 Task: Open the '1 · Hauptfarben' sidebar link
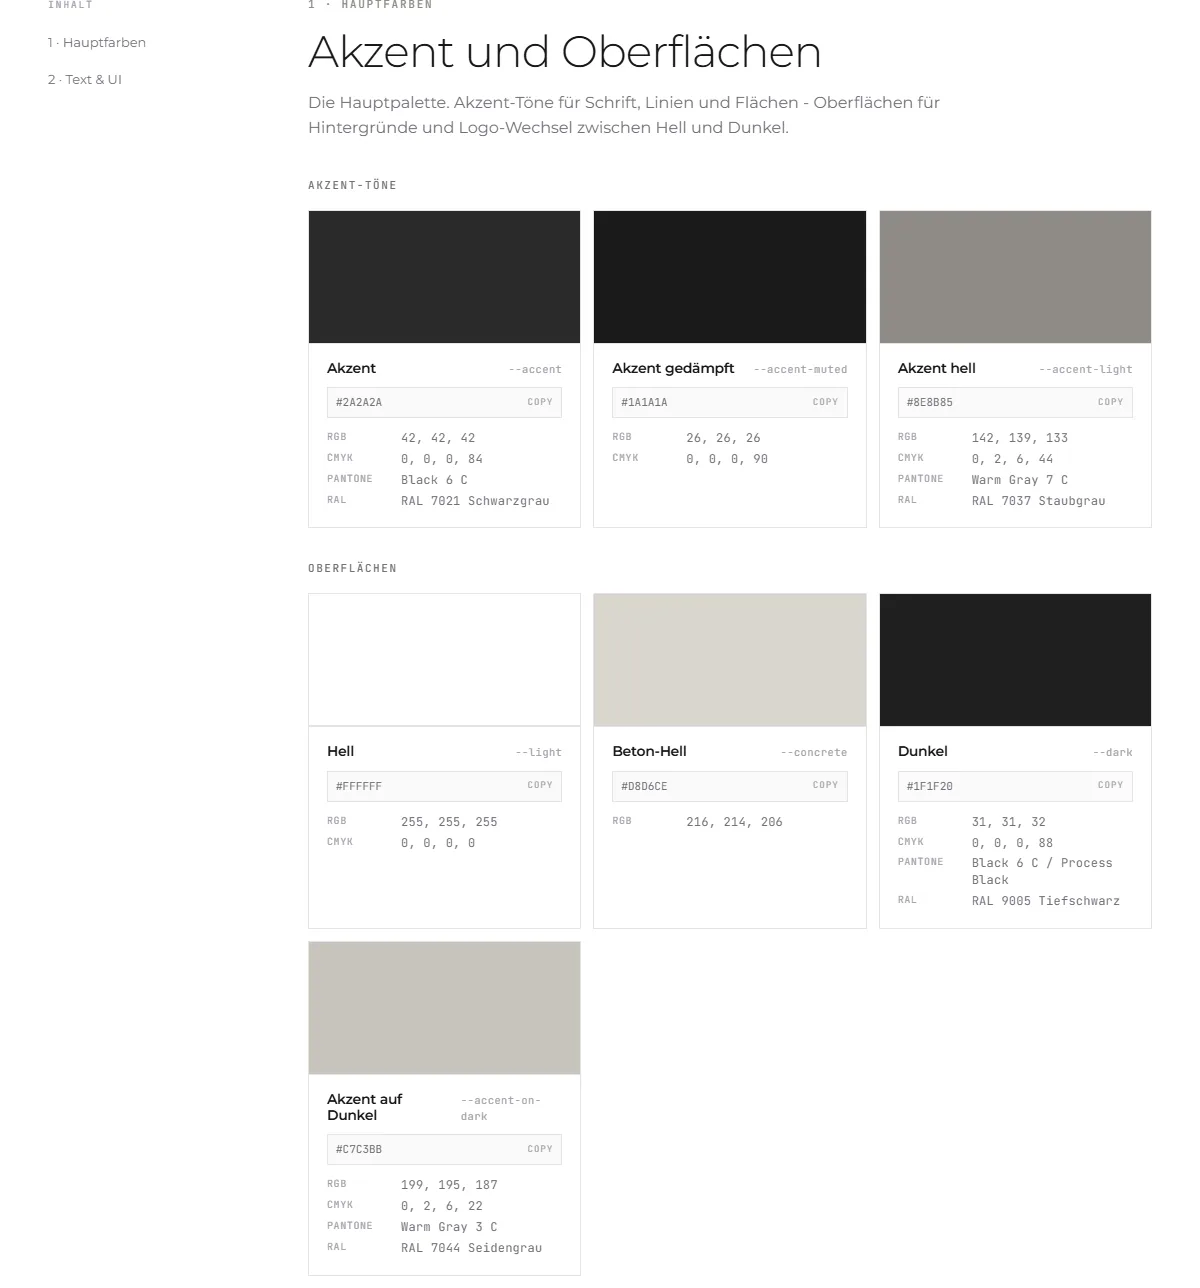96,42
